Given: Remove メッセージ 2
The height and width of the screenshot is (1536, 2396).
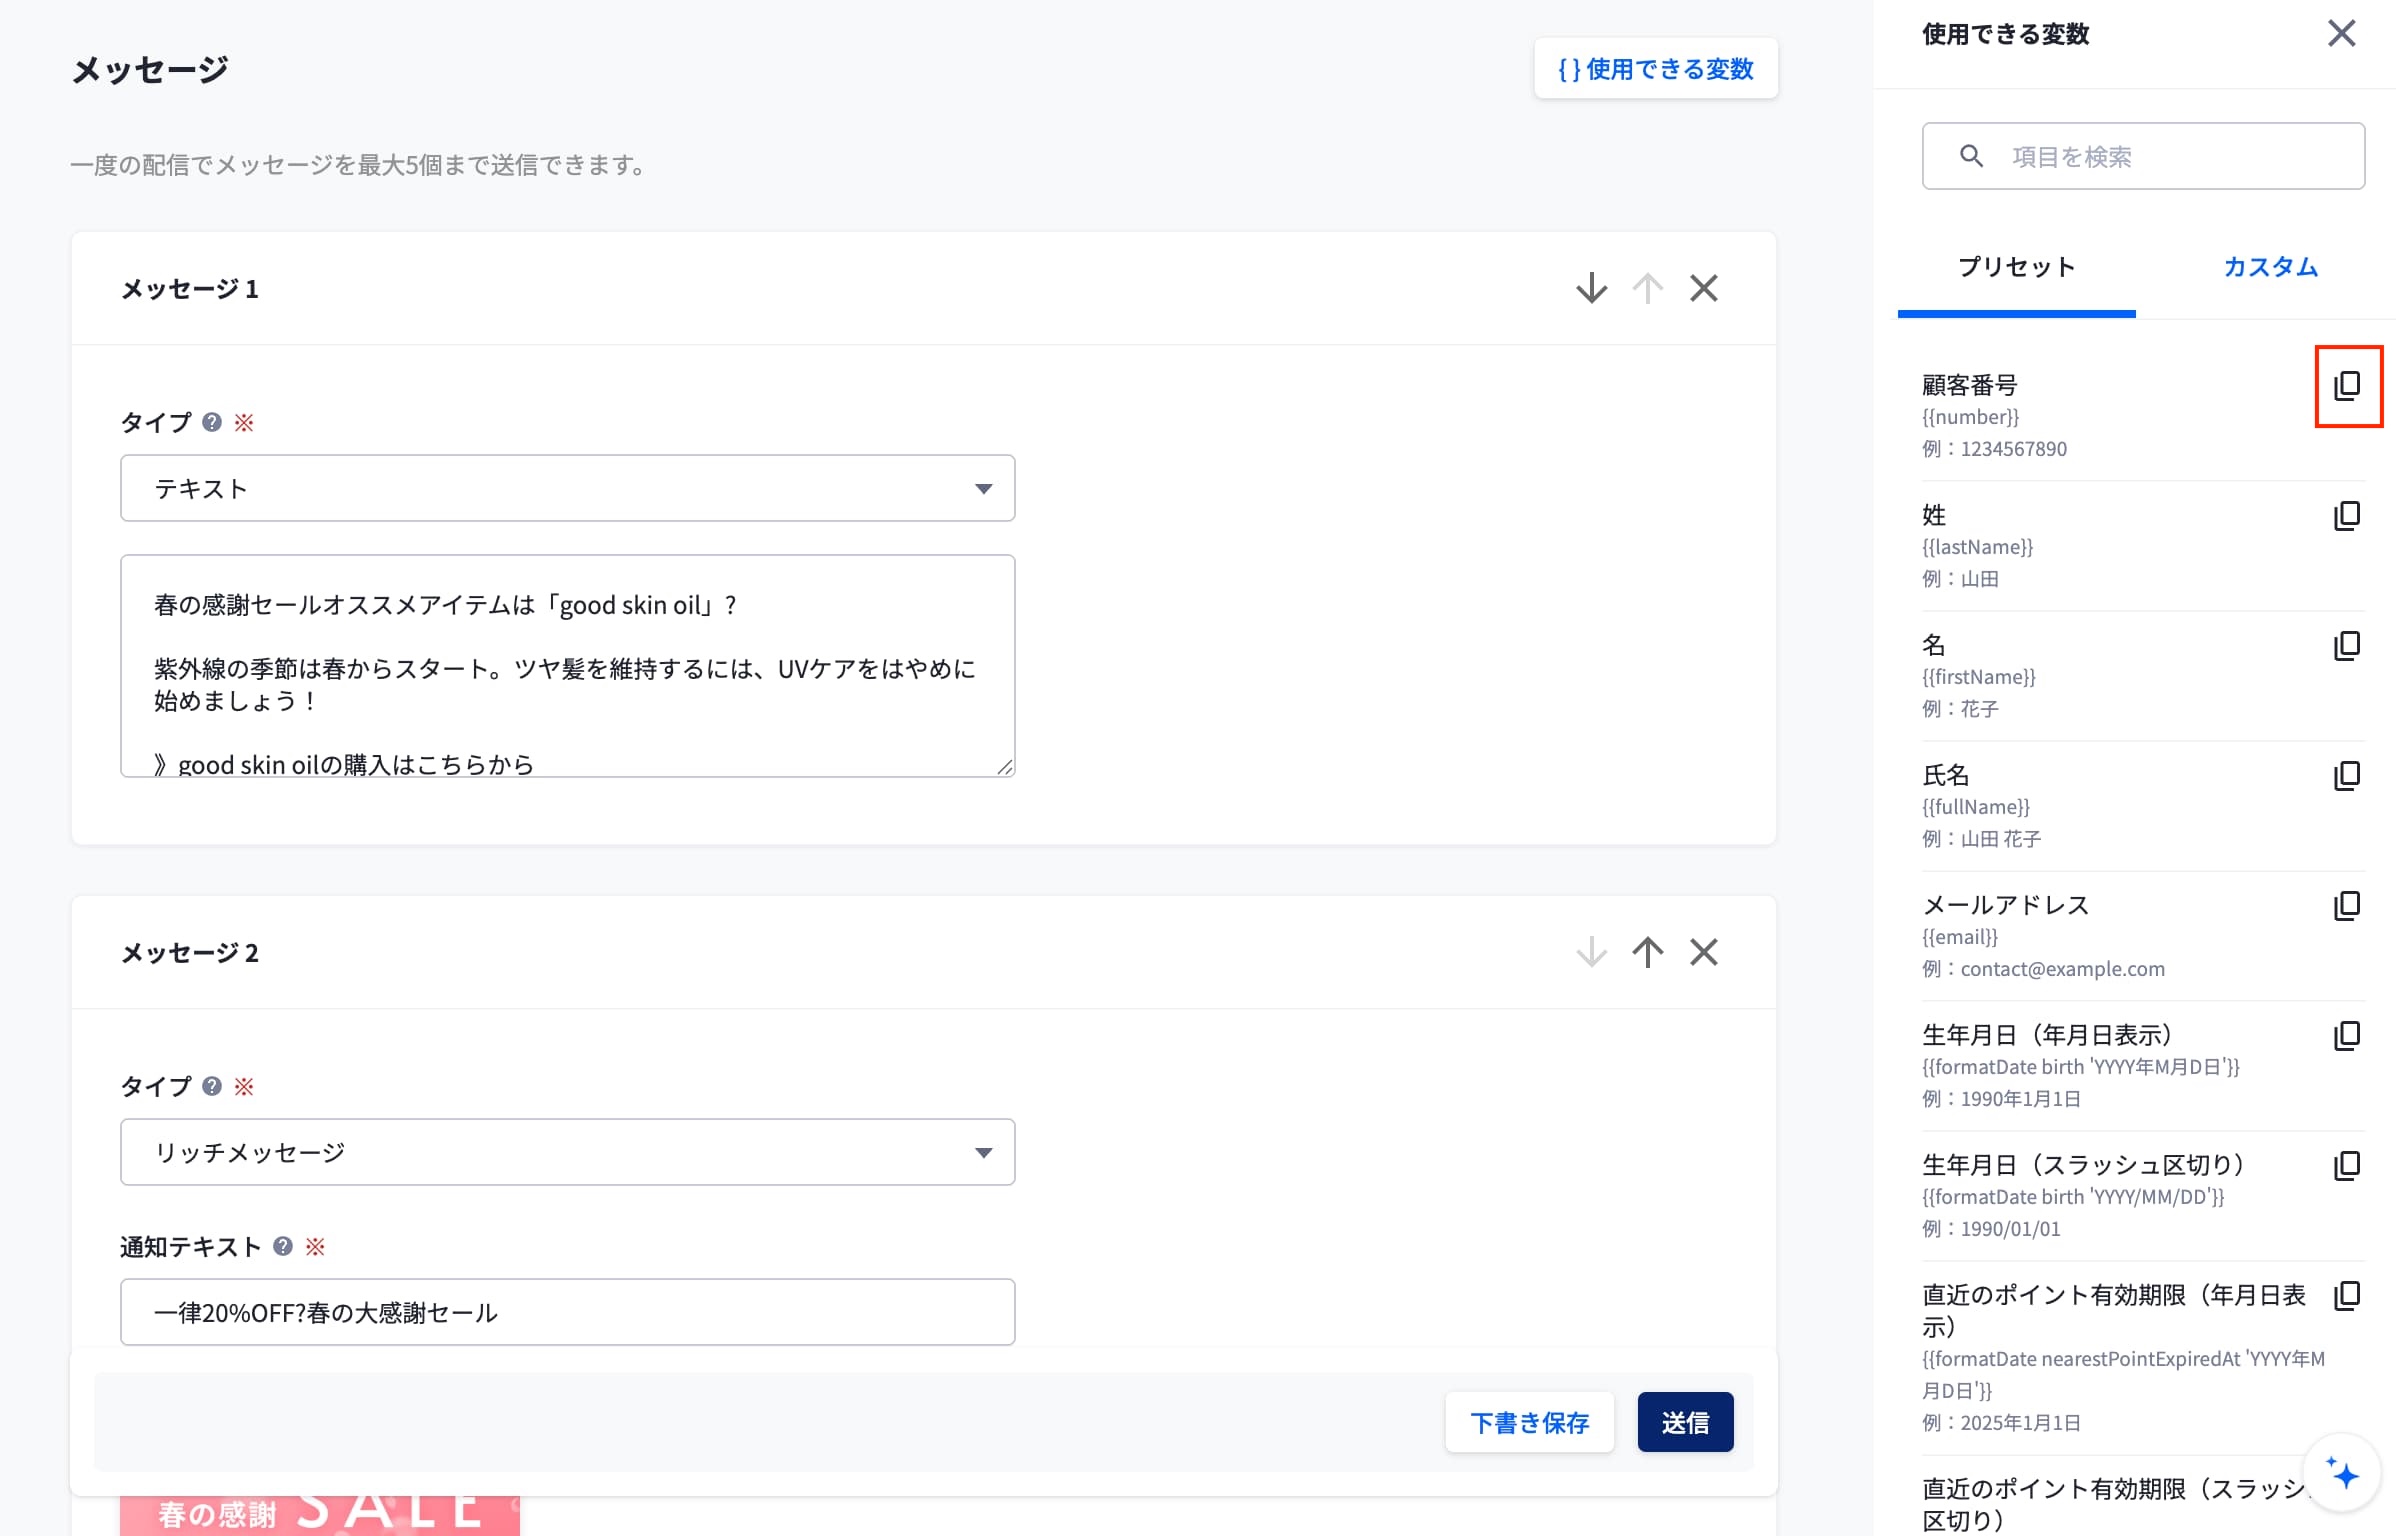Looking at the screenshot, I should [x=1704, y=953].
